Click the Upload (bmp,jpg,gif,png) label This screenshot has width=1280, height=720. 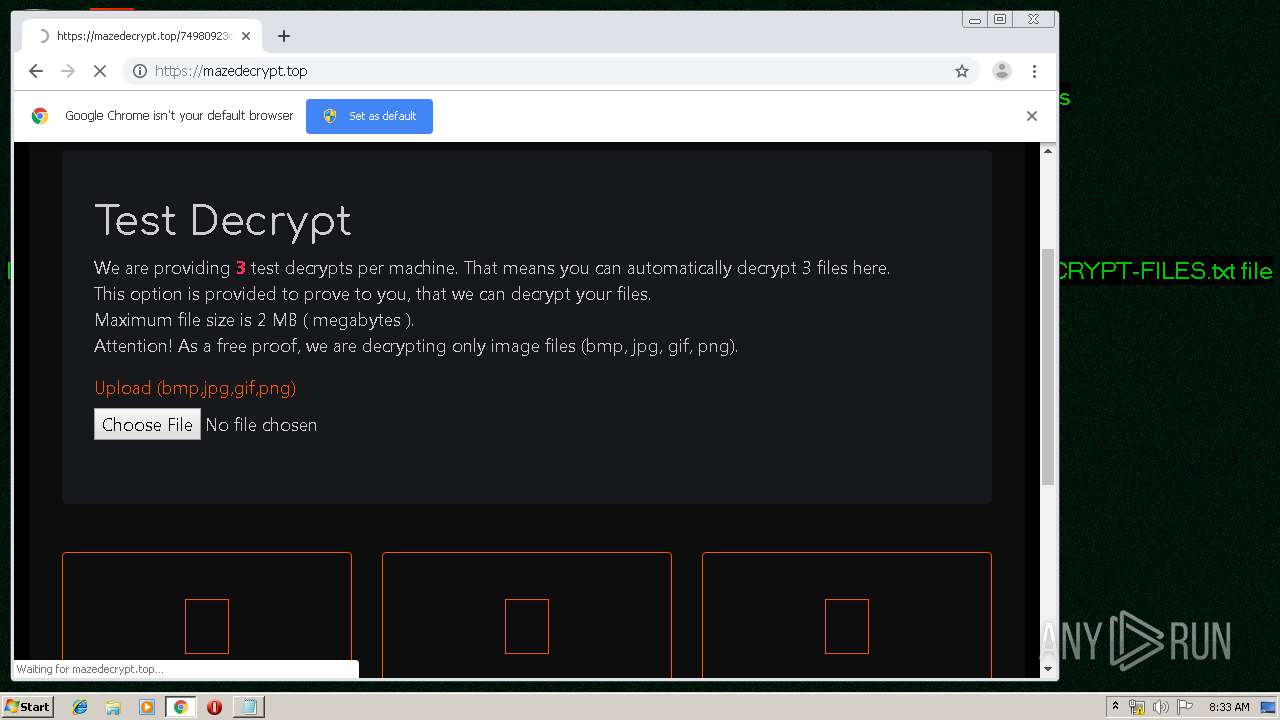[x=195, y=388]
